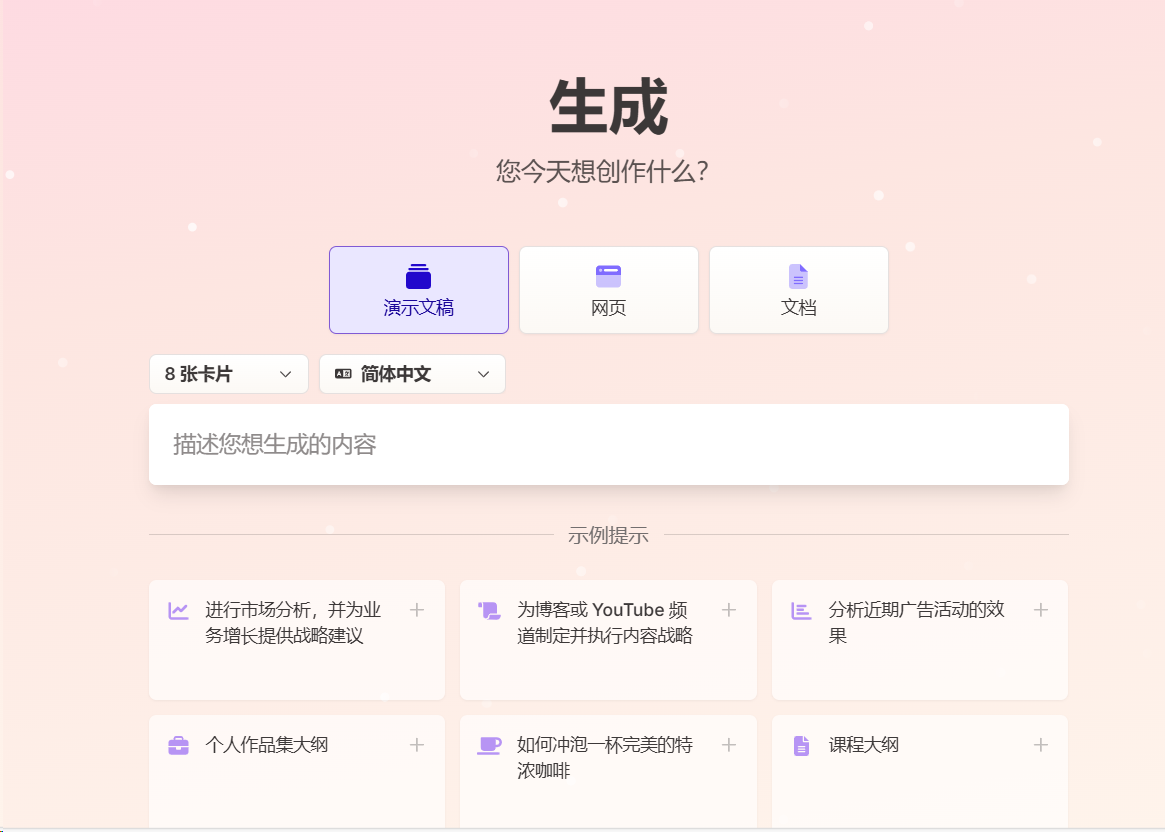Click the plus on the 课程大纲 card

(x=1040, y=744)
